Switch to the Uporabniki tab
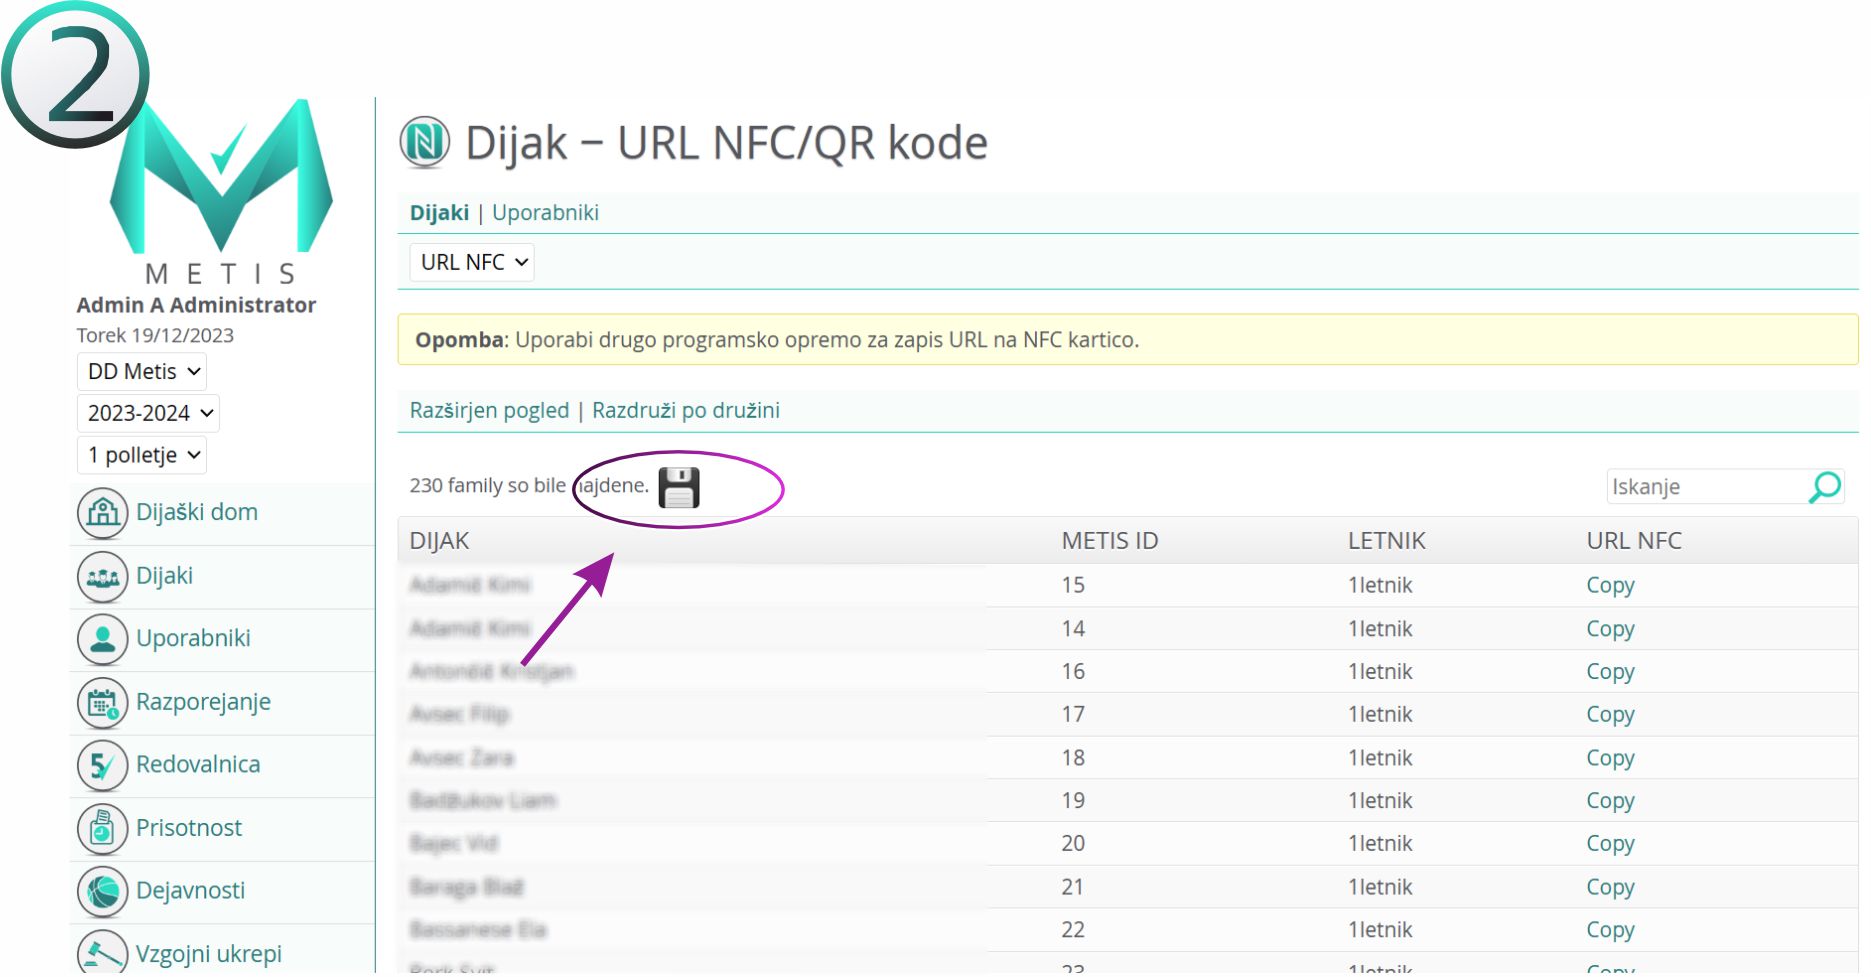The image size is (1871, 977). 545,213
